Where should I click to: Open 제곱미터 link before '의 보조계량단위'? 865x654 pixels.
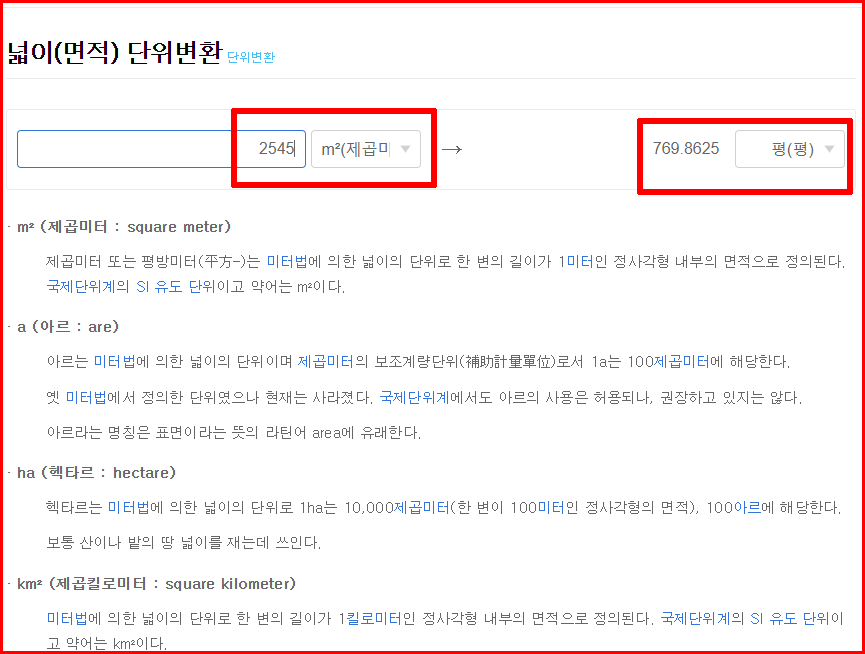[x=325, y=361]
